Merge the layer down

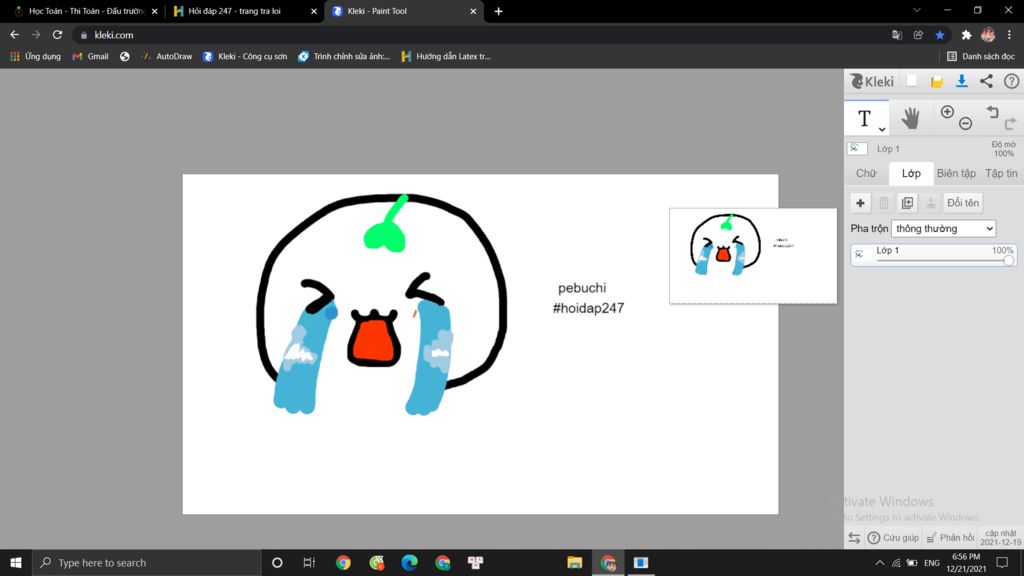pyautogui.click(x=931, y=203)
